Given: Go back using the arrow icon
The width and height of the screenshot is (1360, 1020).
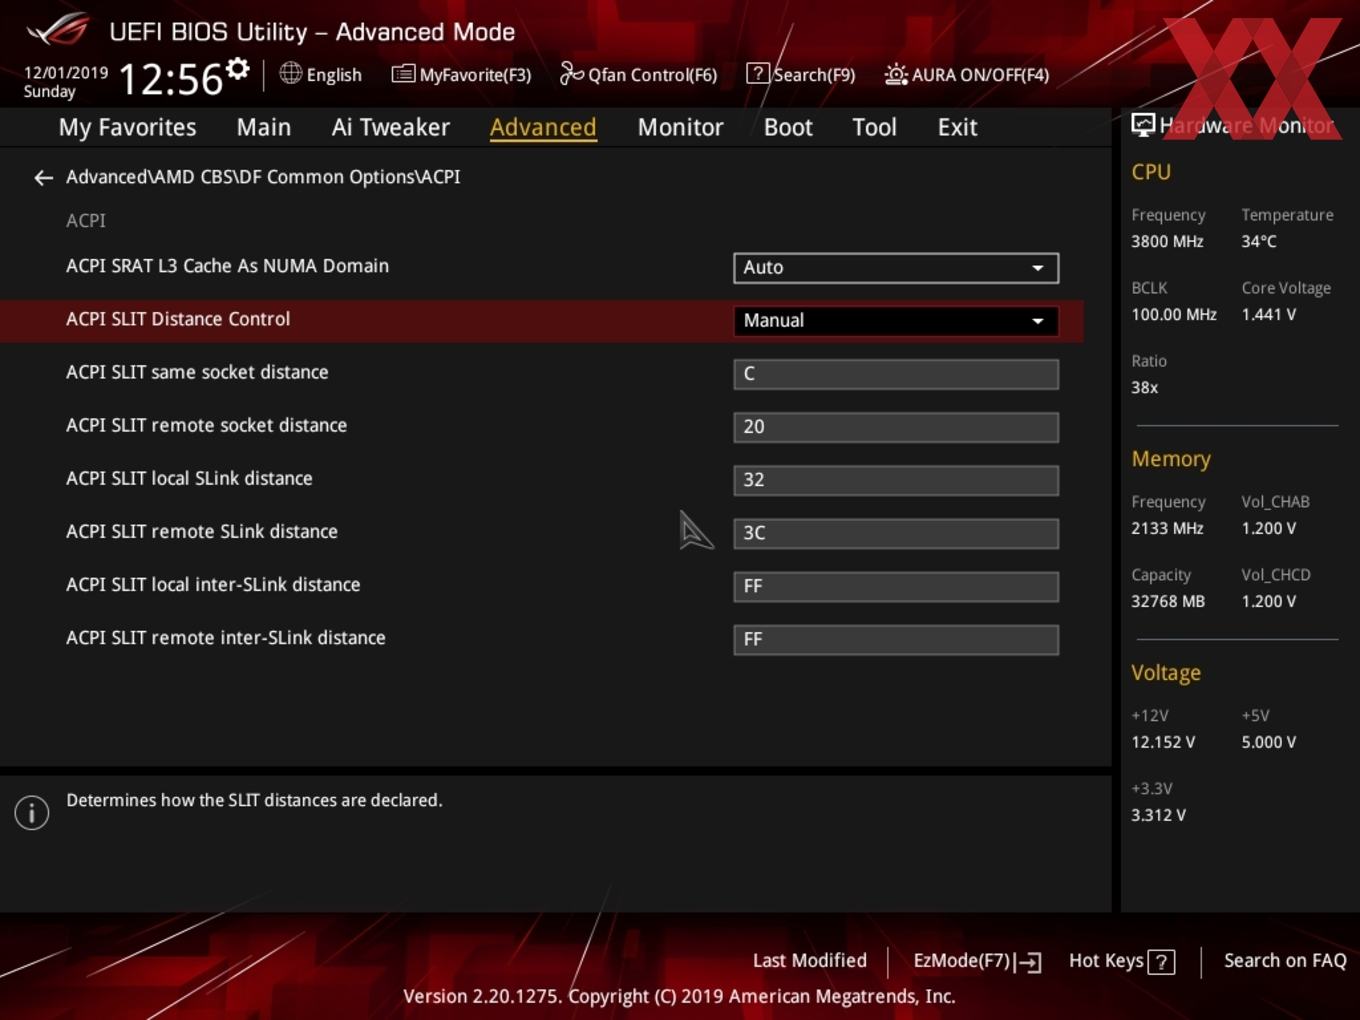Looking at the screenshot, I should (x=43, y=178).
